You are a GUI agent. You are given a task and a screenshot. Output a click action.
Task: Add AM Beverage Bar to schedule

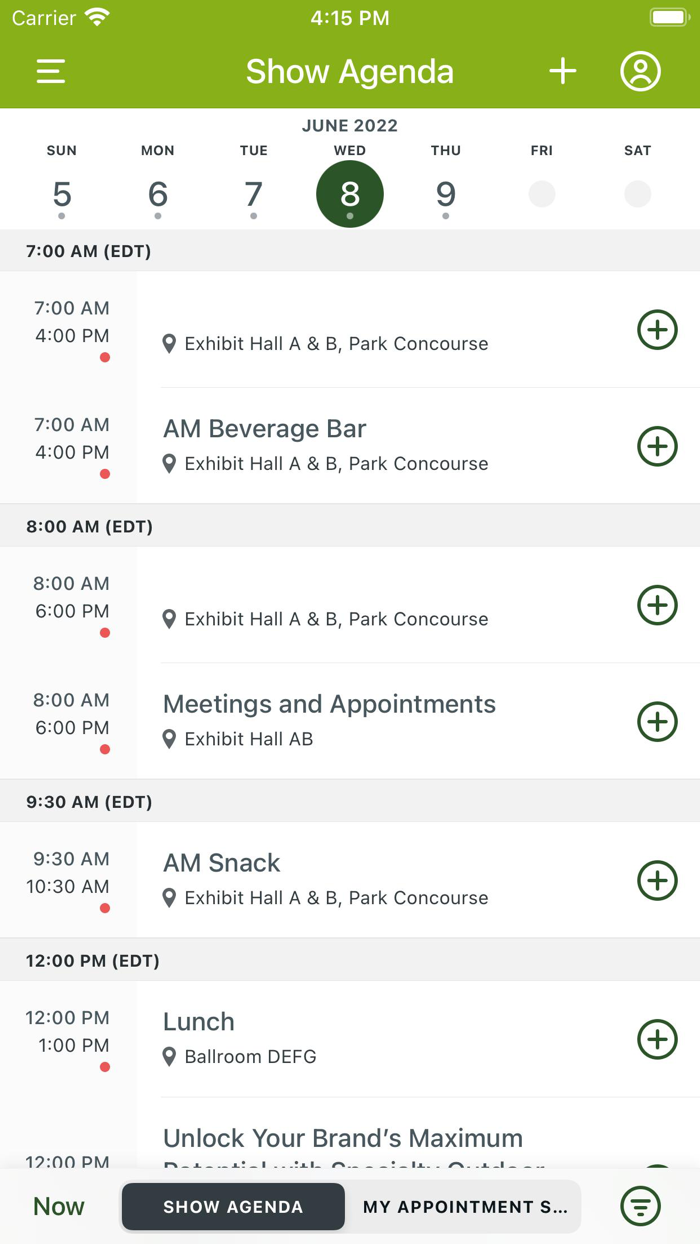coord(657,446)
